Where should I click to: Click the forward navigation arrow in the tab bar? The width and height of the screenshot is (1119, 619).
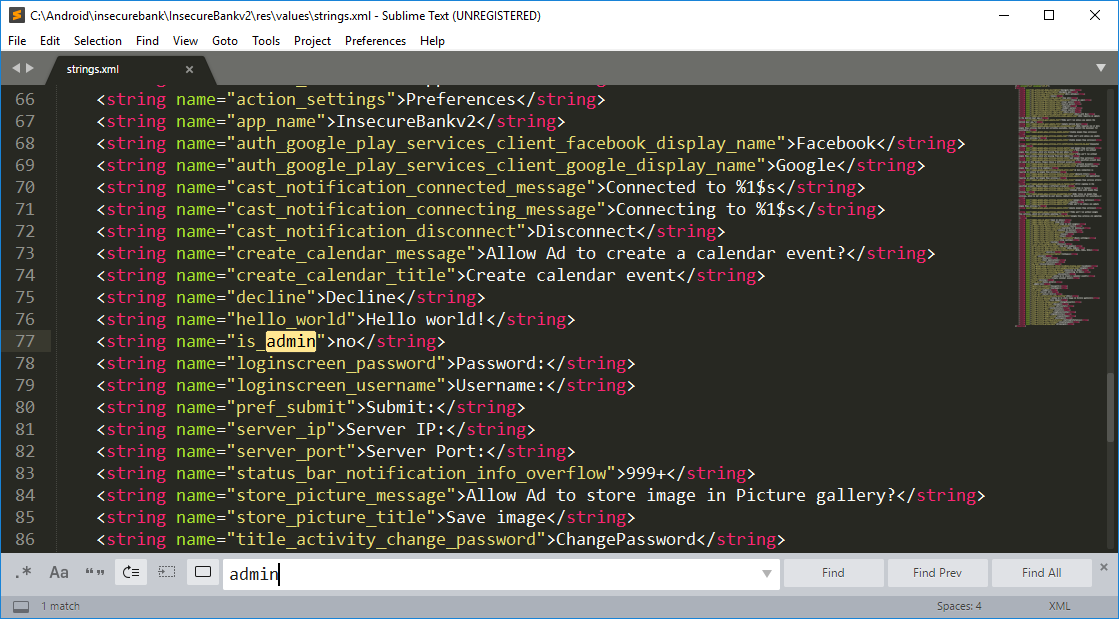[29, 68]
